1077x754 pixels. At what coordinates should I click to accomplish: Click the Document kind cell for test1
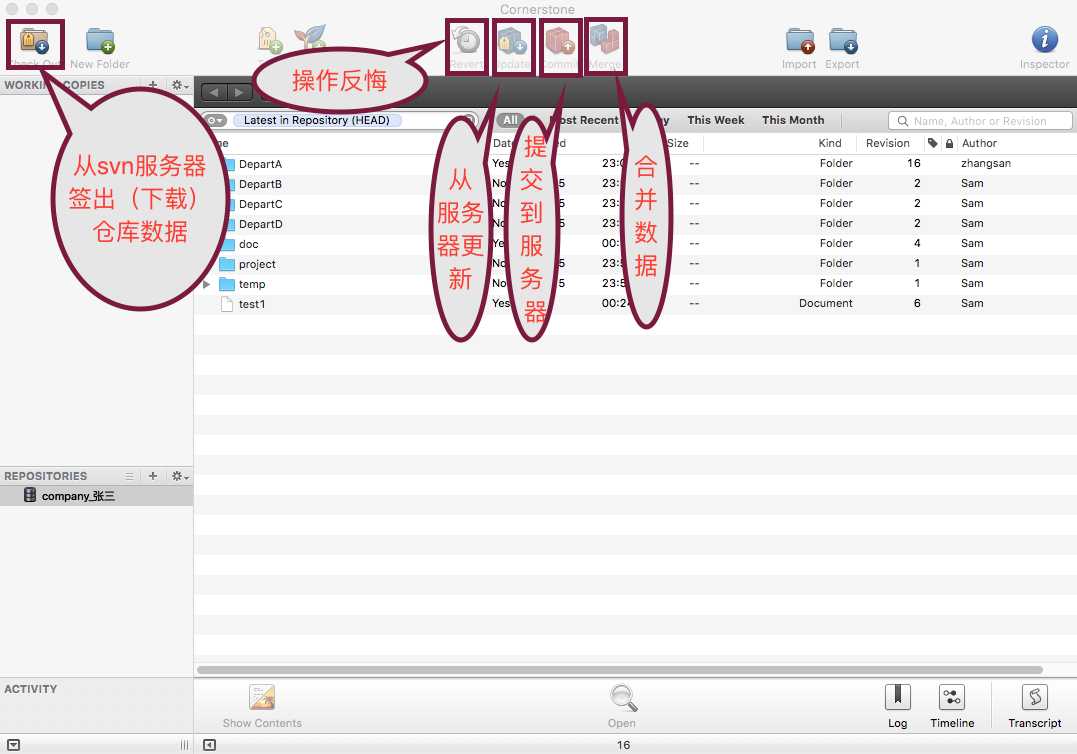click(826, 304)
